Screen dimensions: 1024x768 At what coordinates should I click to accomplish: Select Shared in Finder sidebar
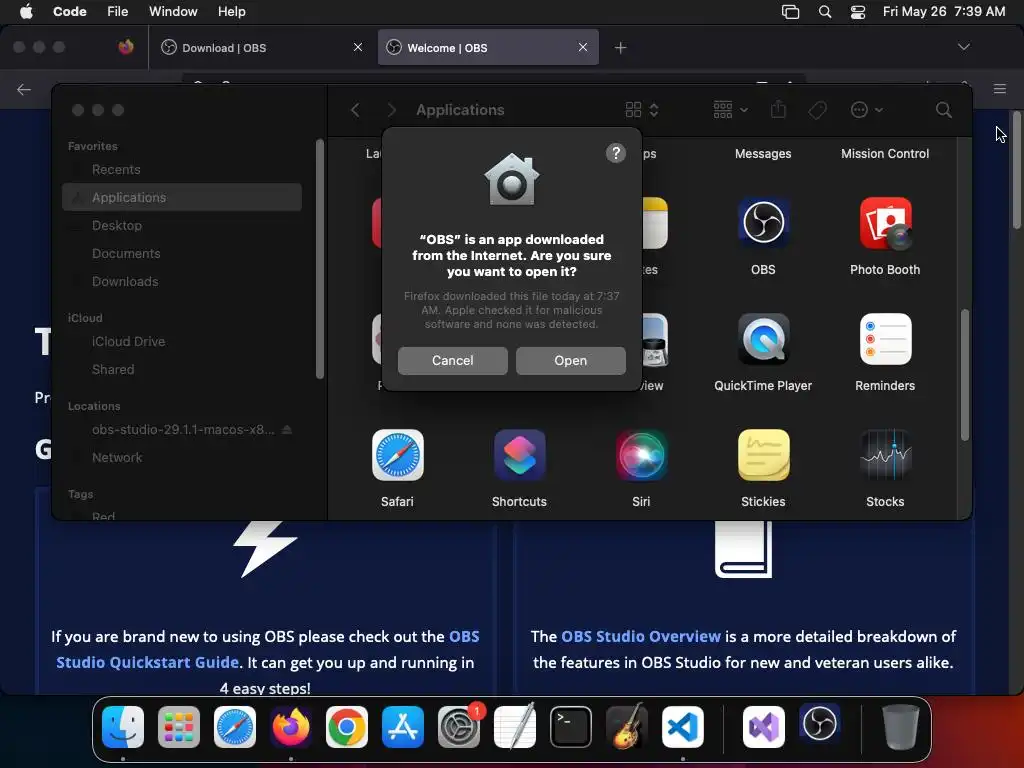click(x=182, y=370)
